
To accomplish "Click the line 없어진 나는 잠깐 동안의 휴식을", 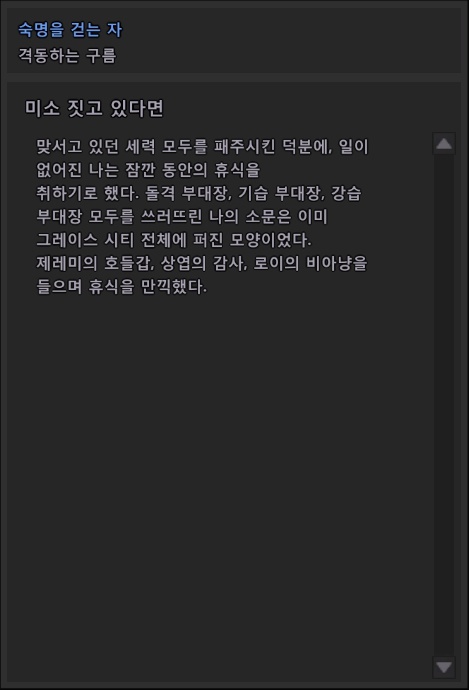I will [148, 170].
